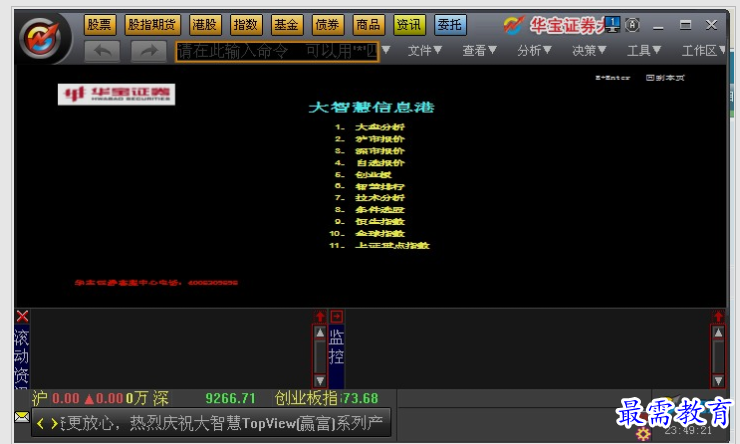Open the 委托 trading button
The height and width of the screenshot is (444, 740).
point(450,25)
